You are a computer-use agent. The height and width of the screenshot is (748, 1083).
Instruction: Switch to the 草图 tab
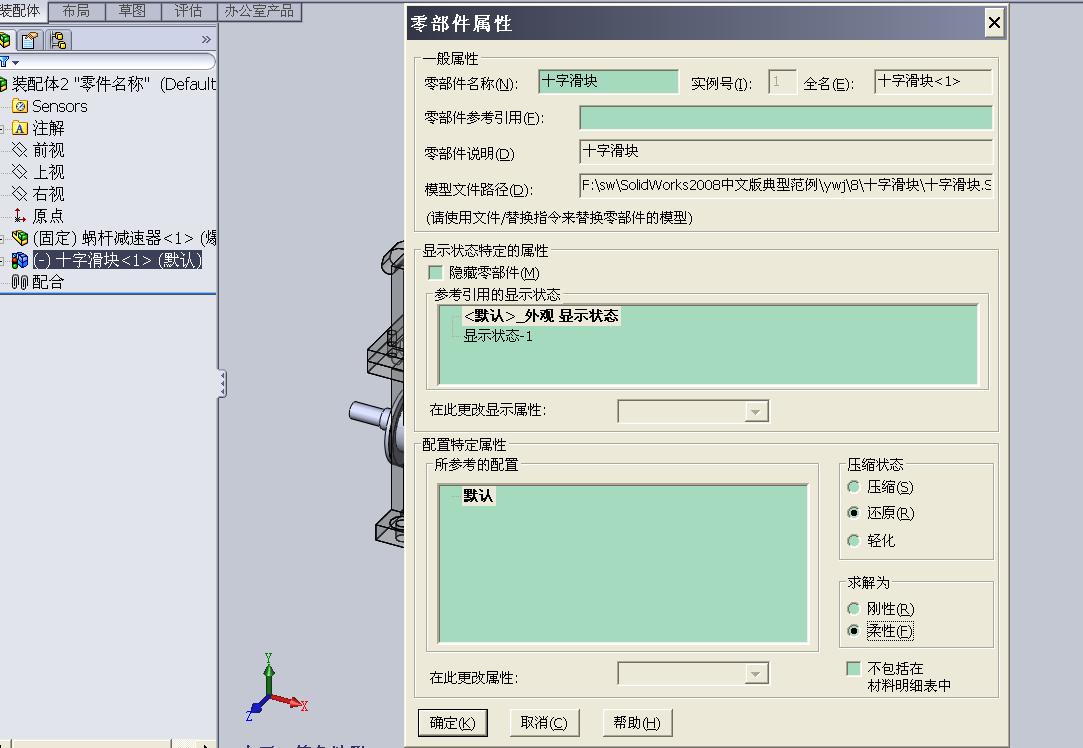point(133,11)
